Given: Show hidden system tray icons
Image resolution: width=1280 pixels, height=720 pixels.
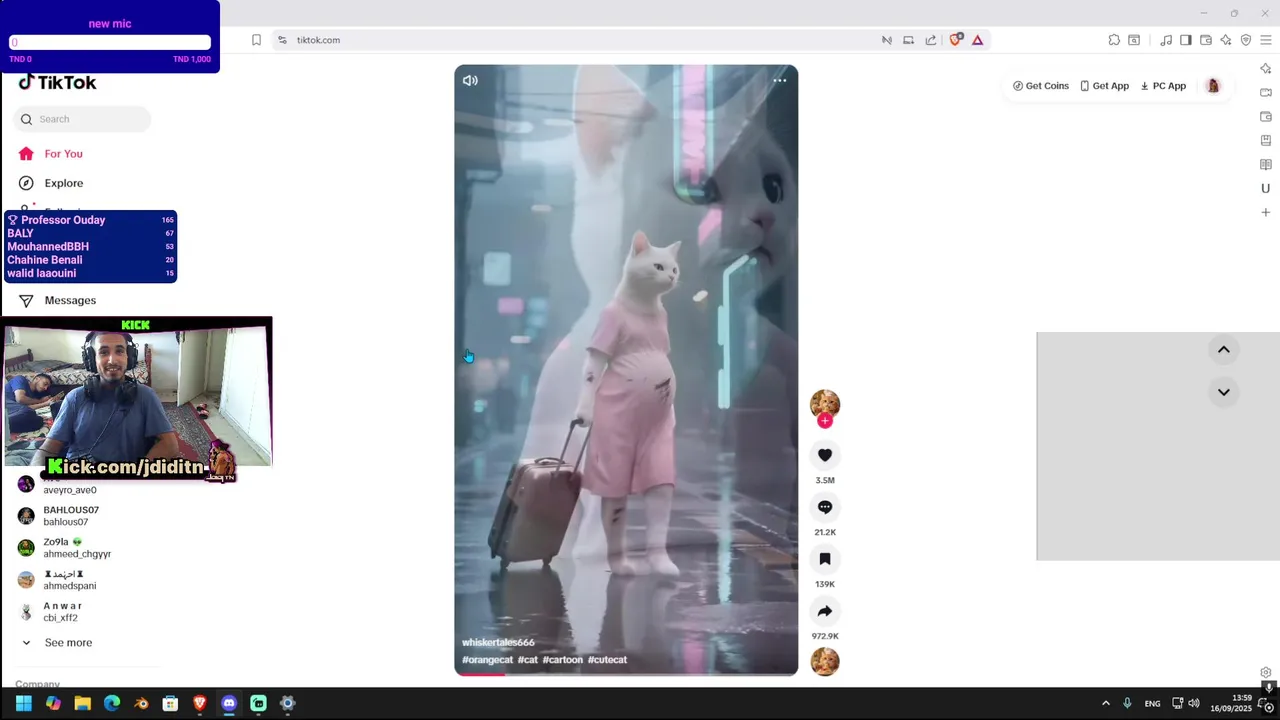Looking at the screenshot, I should coord(1105,703).
